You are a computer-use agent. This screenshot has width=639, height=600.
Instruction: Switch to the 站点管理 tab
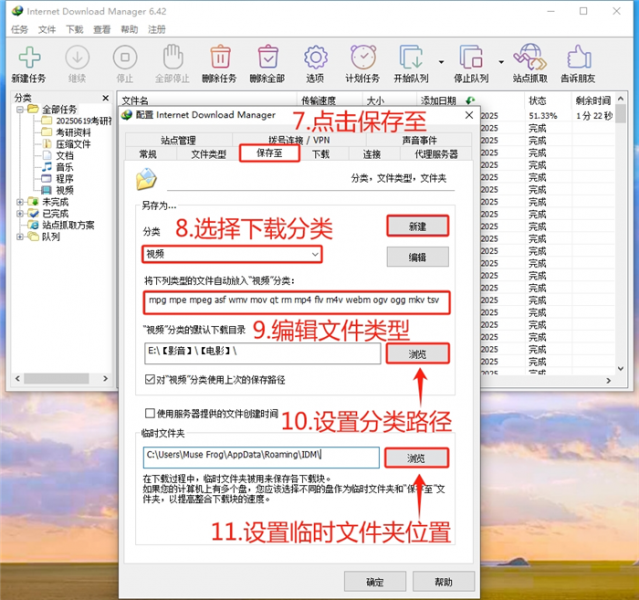(x=178, y=140)
